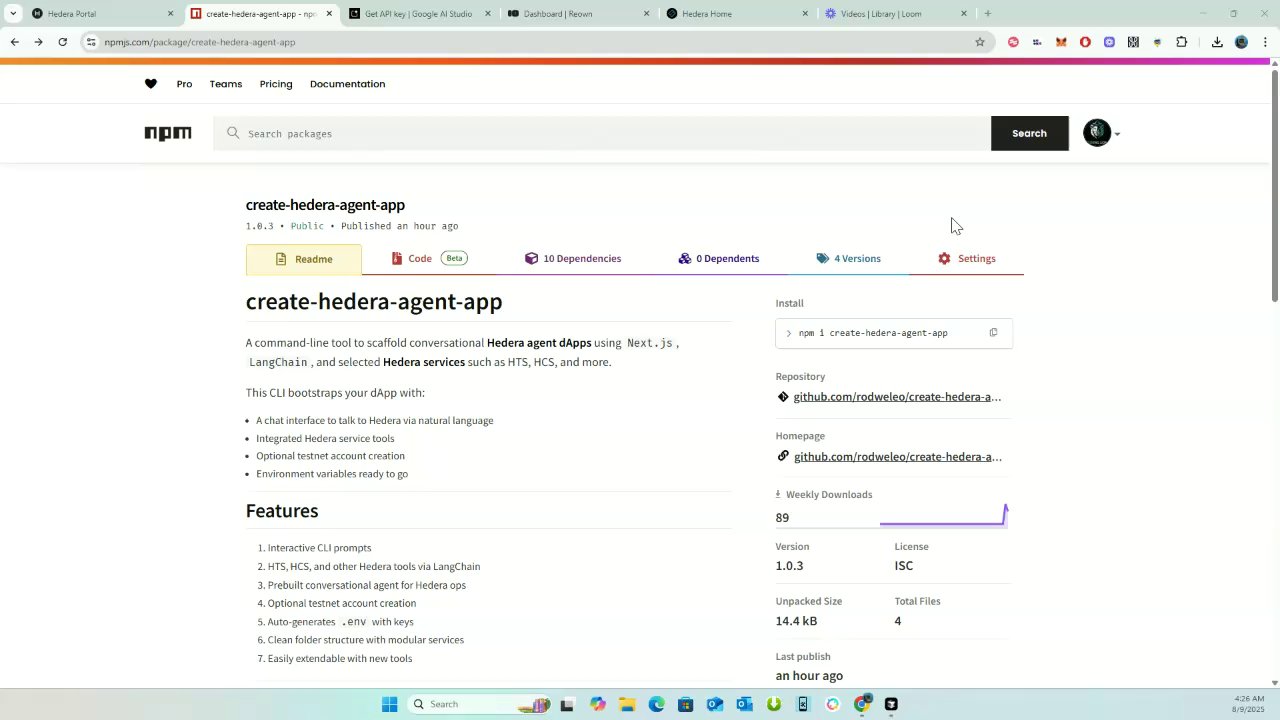The width and height of the screenshot is (1280, 720).
Task: Open Copilot from the taskbar
Action: tap(598, 704)
